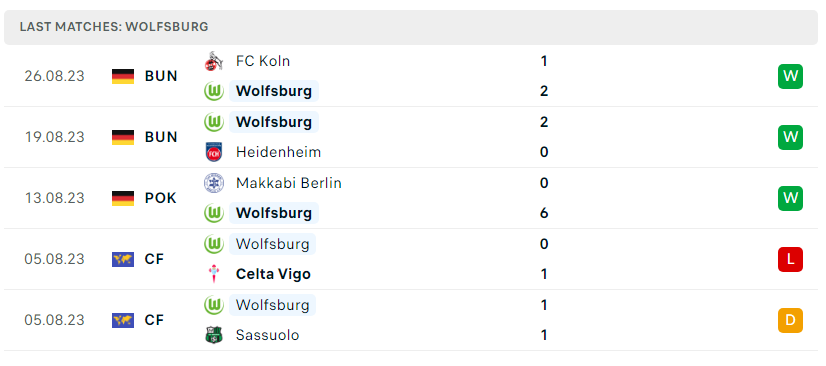Click the Last Matches: Wolfsburg header
This screenshot has width=826, height=366.
point(114,27)
